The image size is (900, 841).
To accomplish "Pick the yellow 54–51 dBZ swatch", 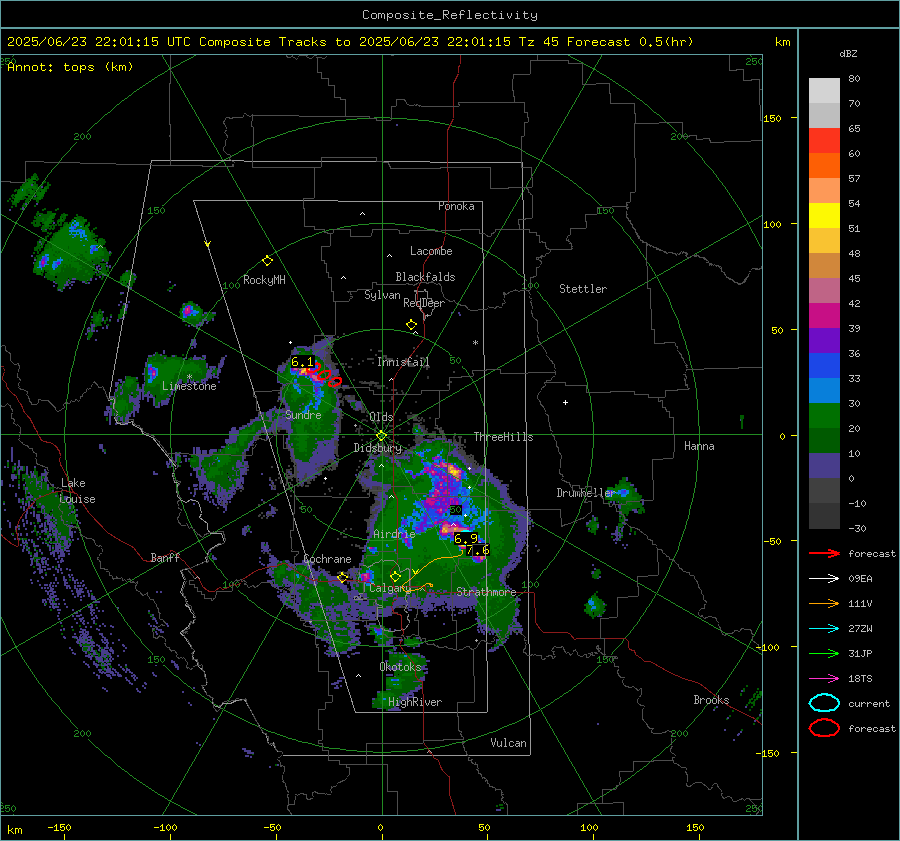I will tap(824, 216).
